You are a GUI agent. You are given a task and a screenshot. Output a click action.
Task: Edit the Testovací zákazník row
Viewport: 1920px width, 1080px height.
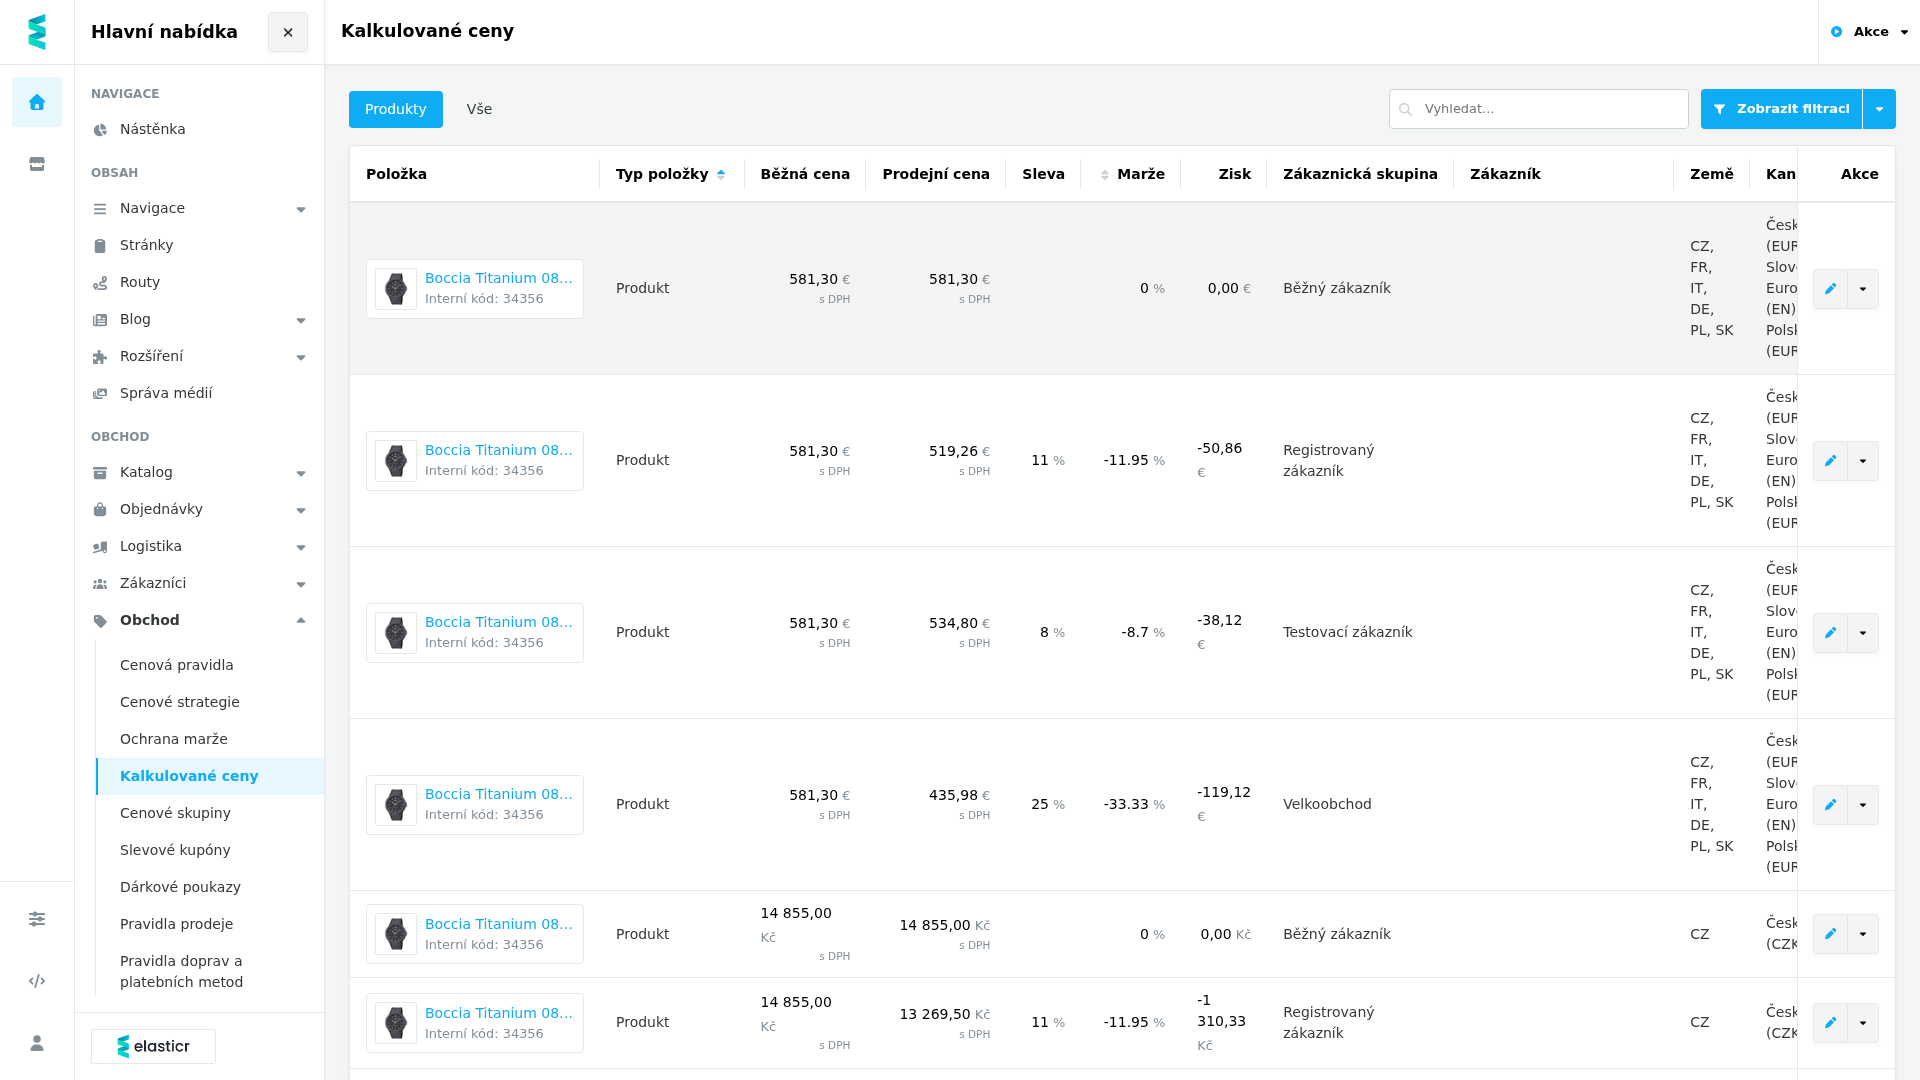(x=1830, y=633)
